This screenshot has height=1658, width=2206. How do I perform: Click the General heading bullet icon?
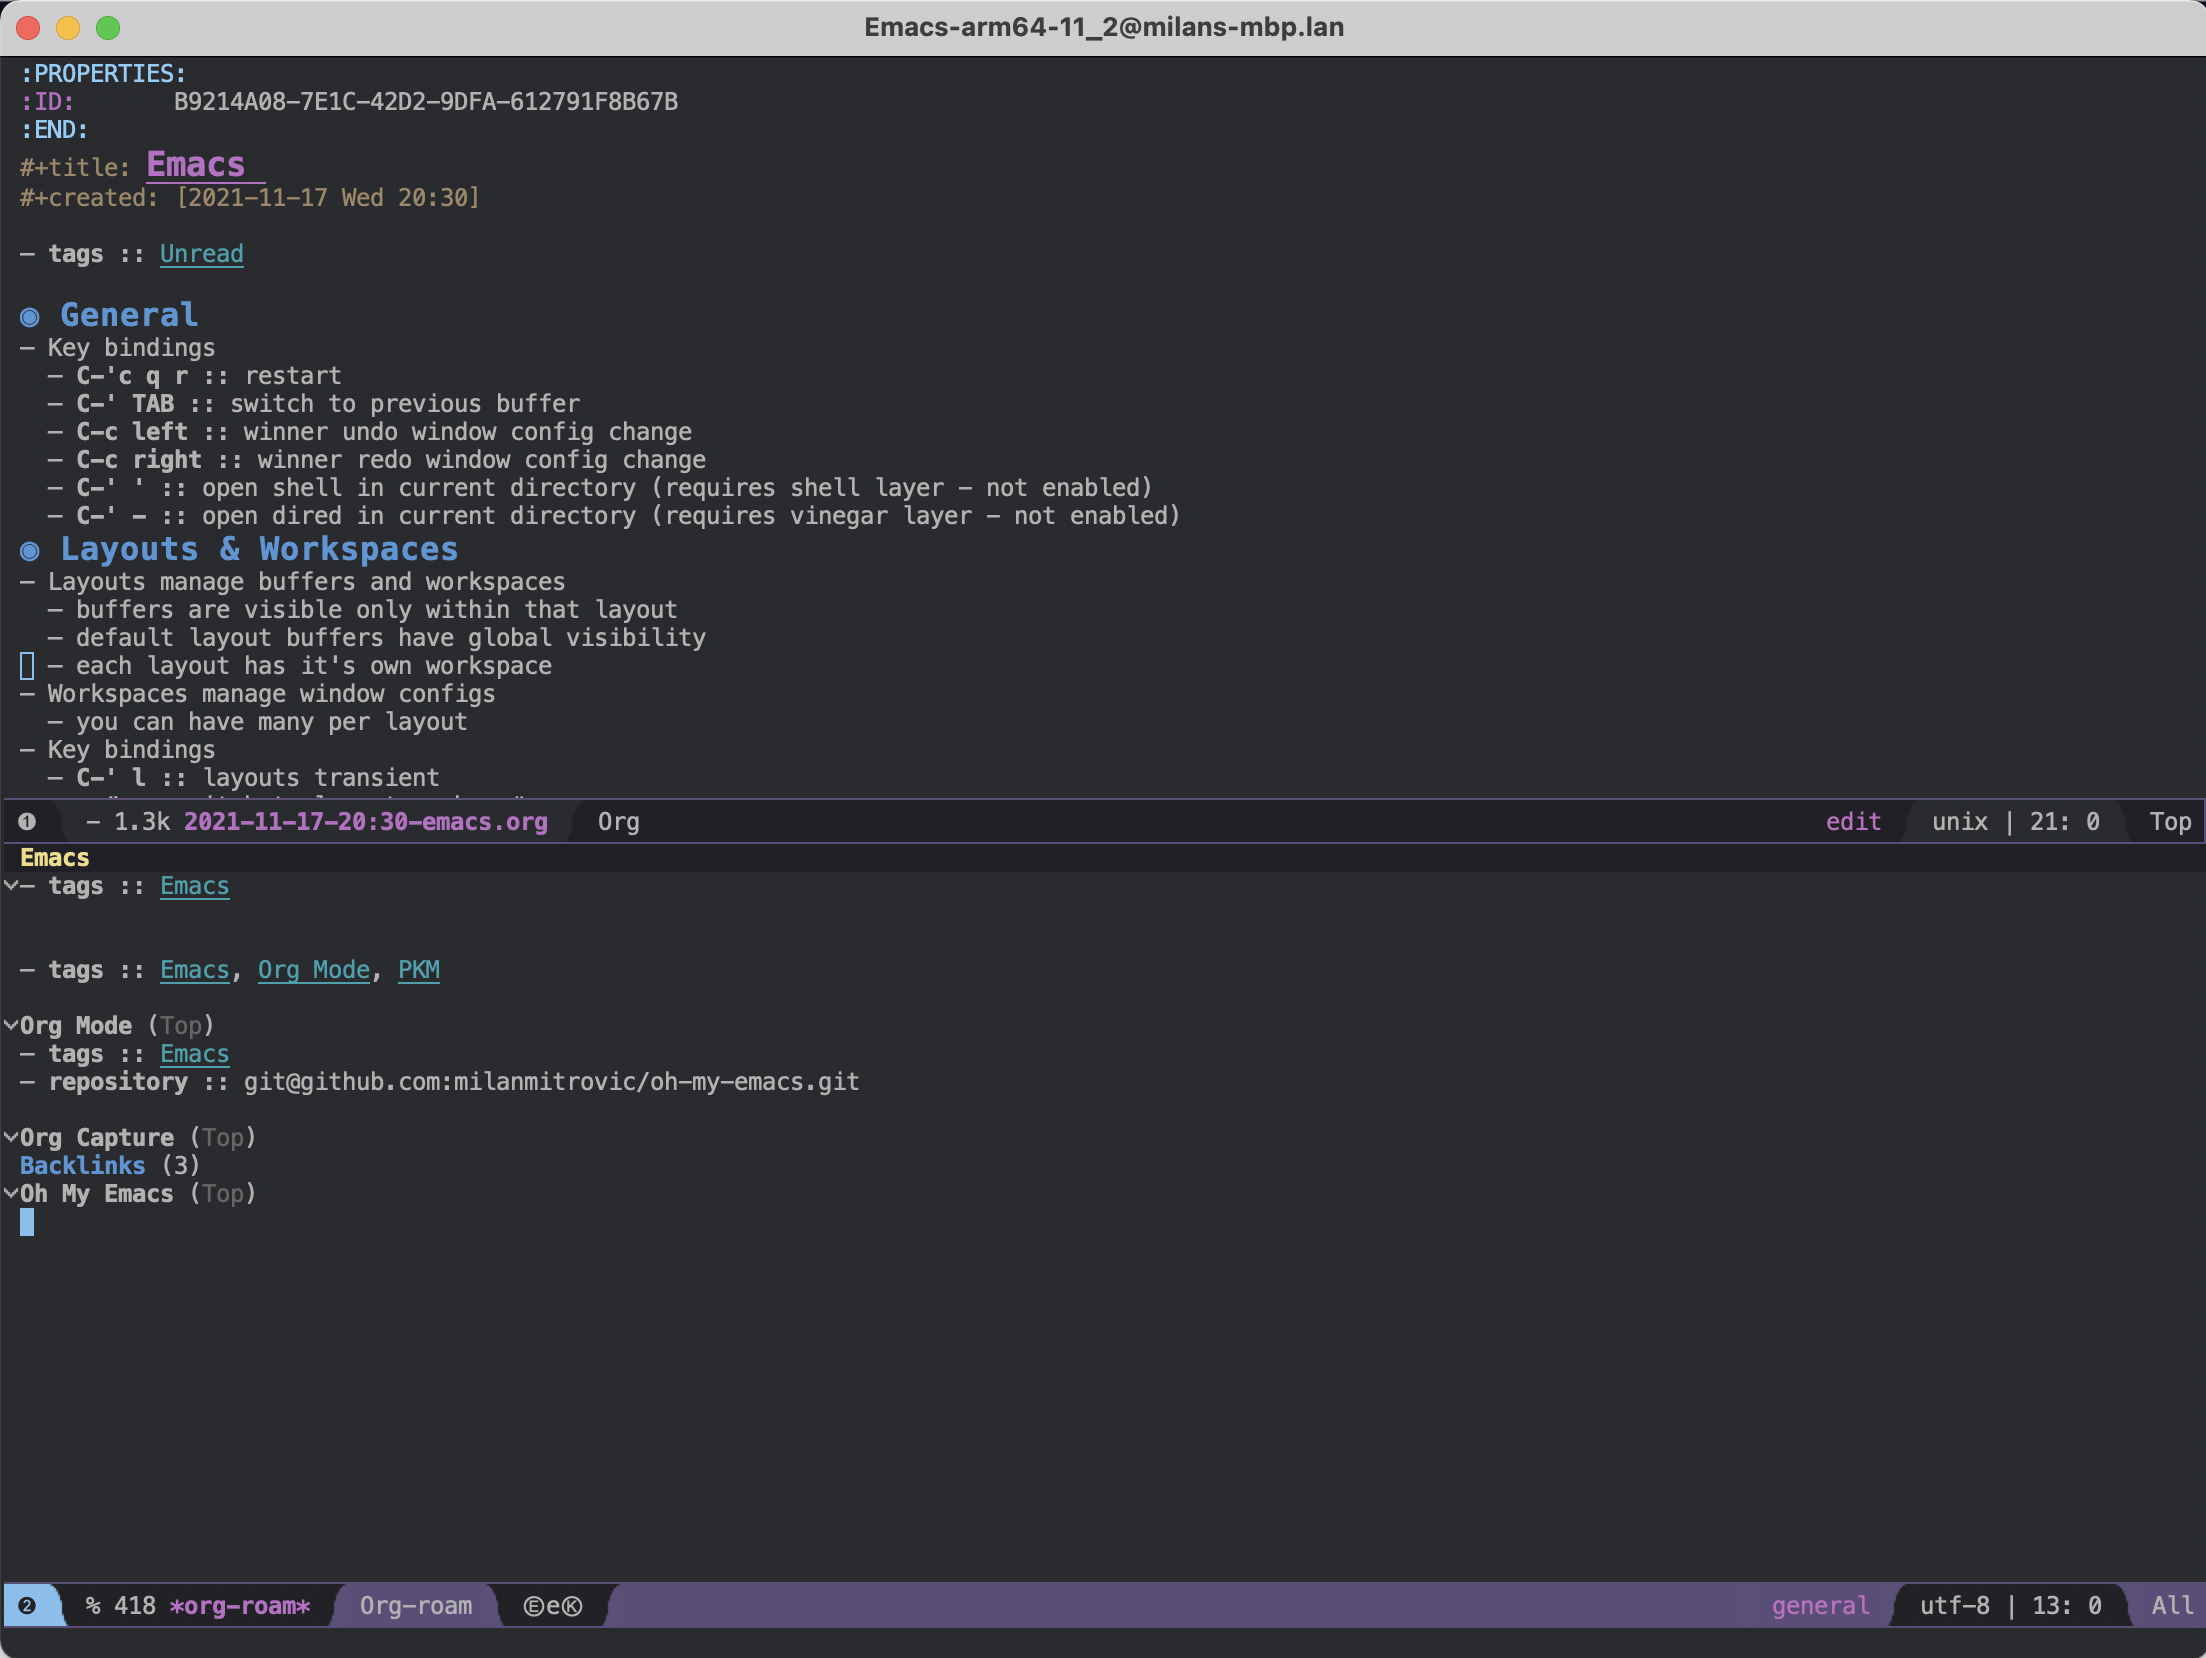click(30, 317)
